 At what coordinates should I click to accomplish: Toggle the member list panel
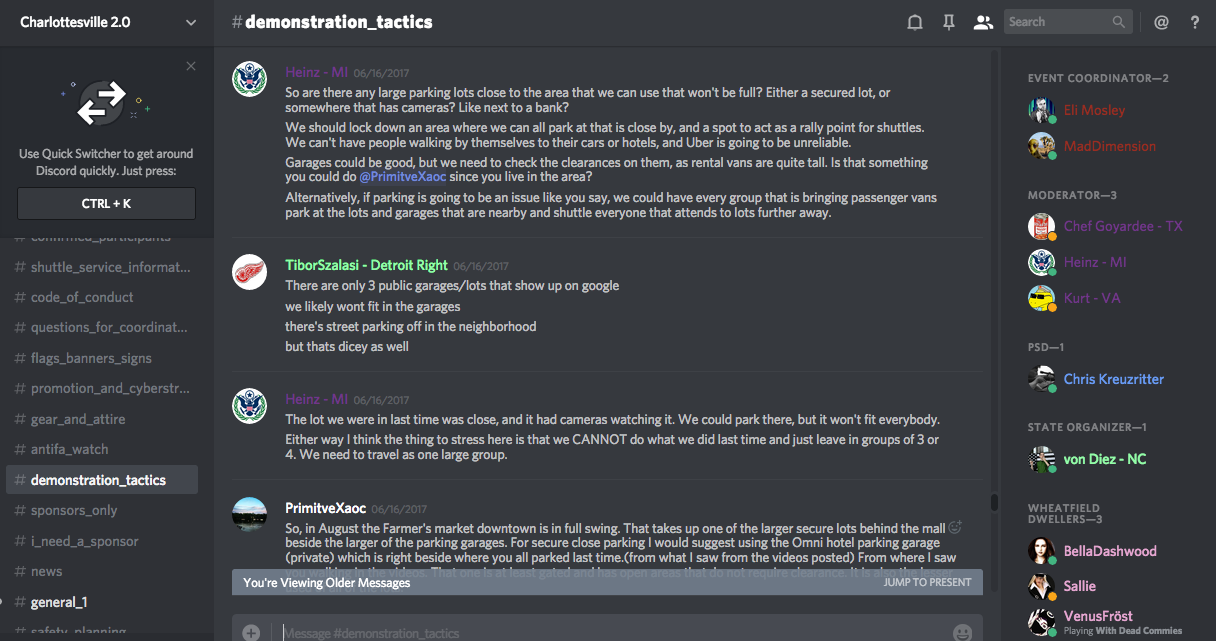click(983, 22)
